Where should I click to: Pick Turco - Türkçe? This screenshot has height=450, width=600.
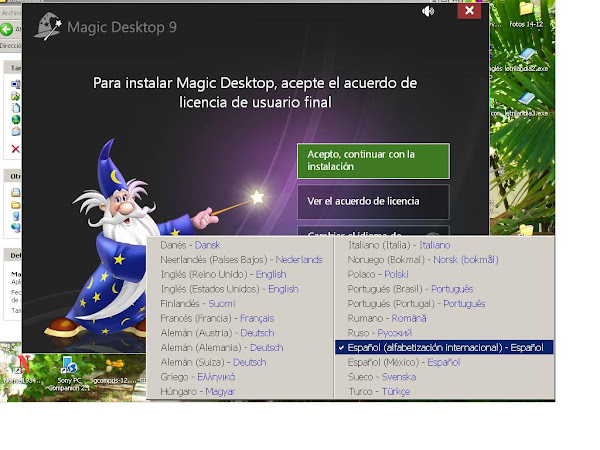[379, 391]
